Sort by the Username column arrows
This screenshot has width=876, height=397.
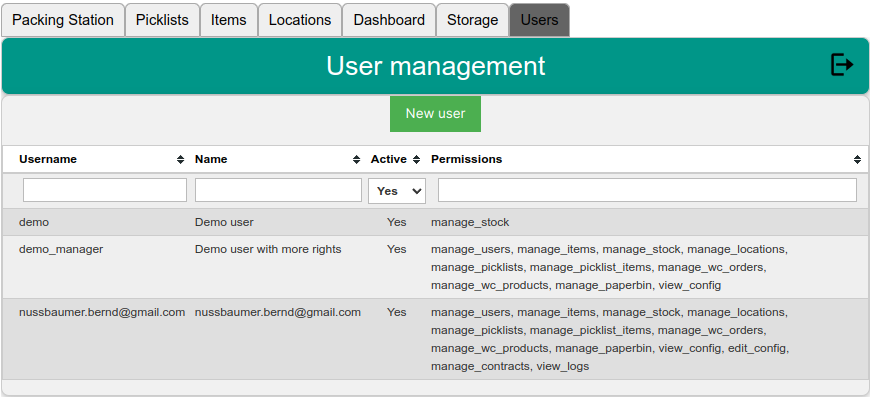(180, 160)
